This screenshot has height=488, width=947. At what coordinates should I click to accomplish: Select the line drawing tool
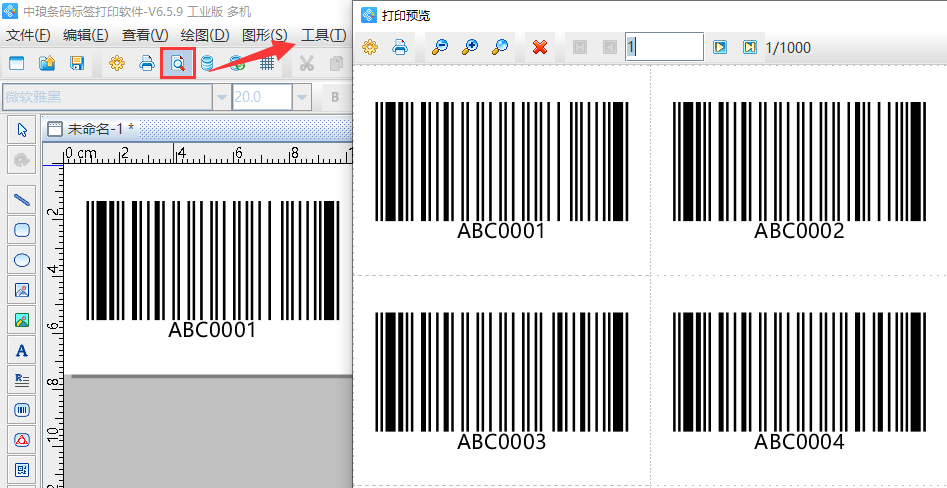coord(22,199)
